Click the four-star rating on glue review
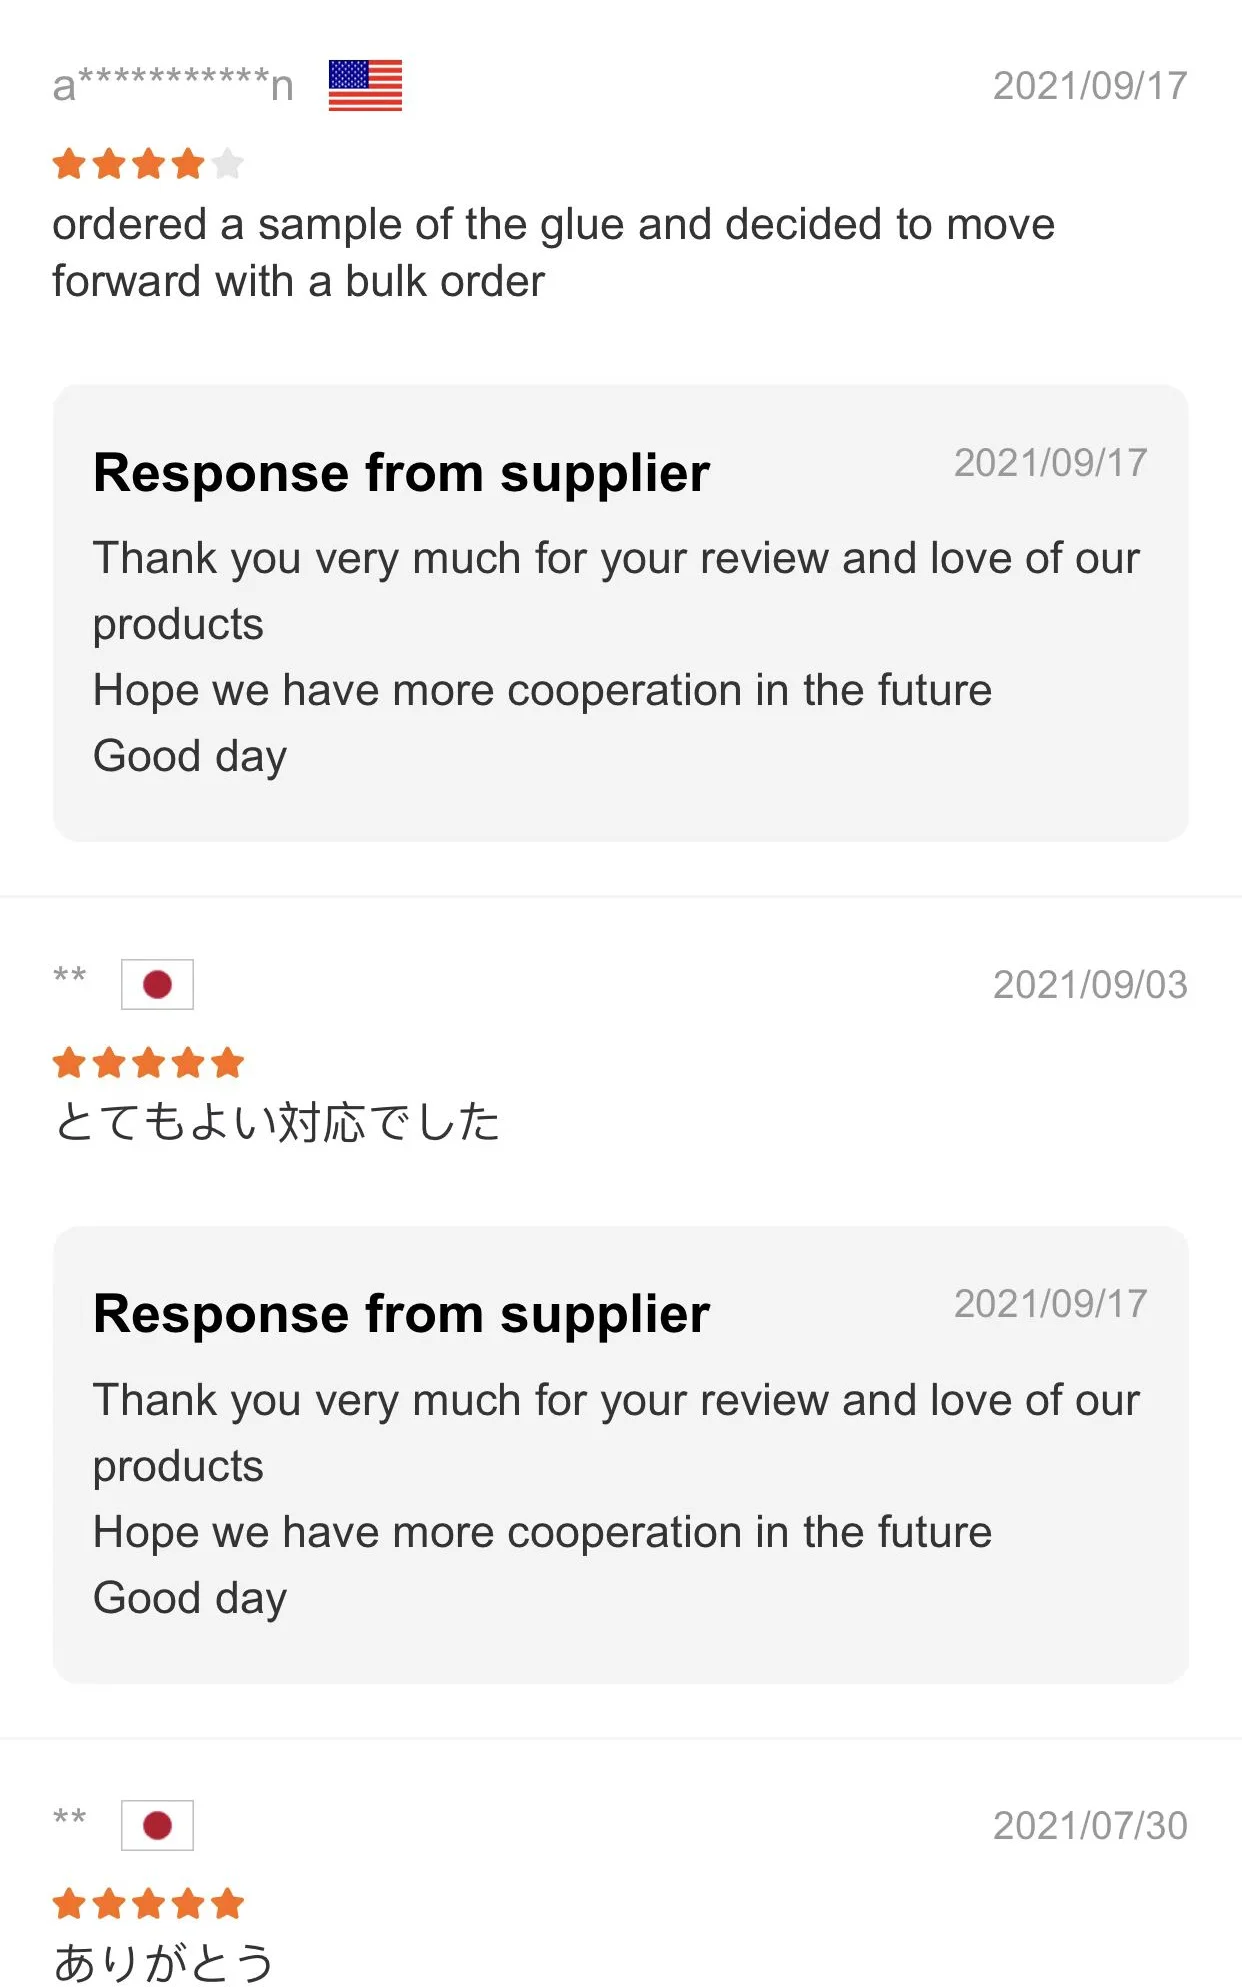This screenshot has height=1987, width=1242. tap(130, 163)
